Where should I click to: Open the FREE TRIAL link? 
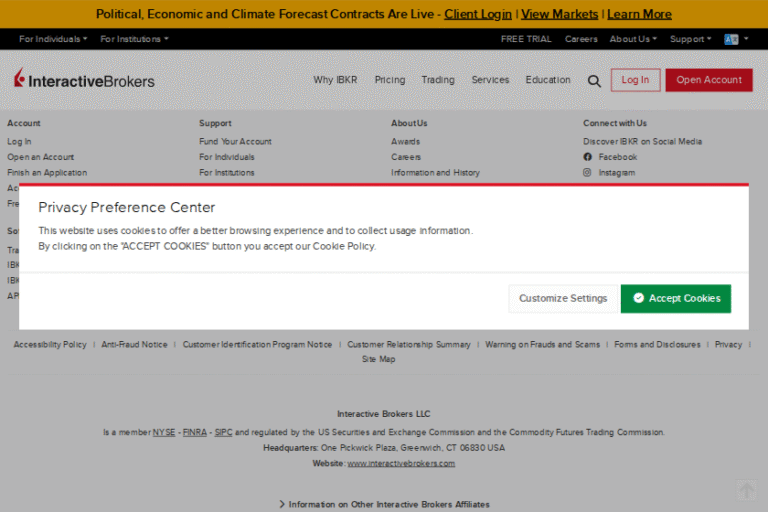pos(526,39)
